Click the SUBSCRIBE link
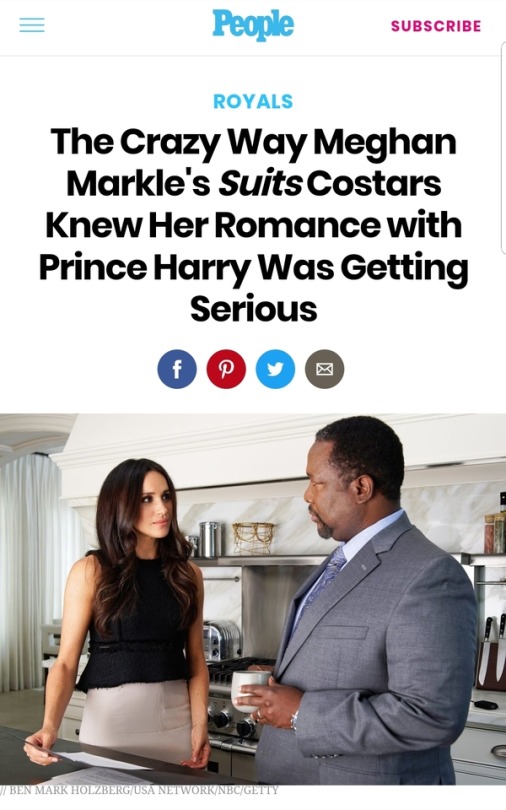 click(x=436, y=26)
